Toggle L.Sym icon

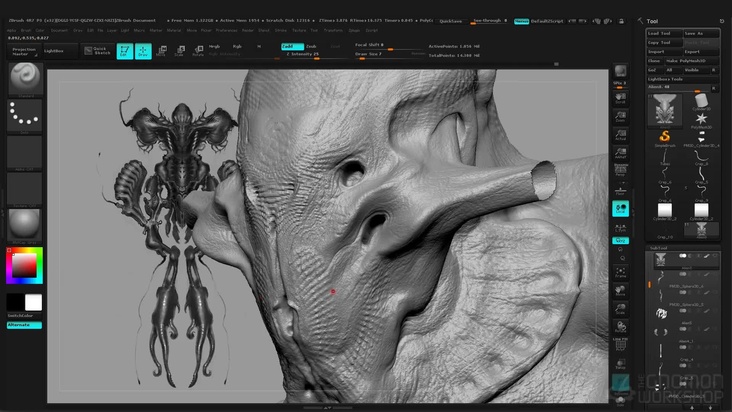(x=620, y=228)
